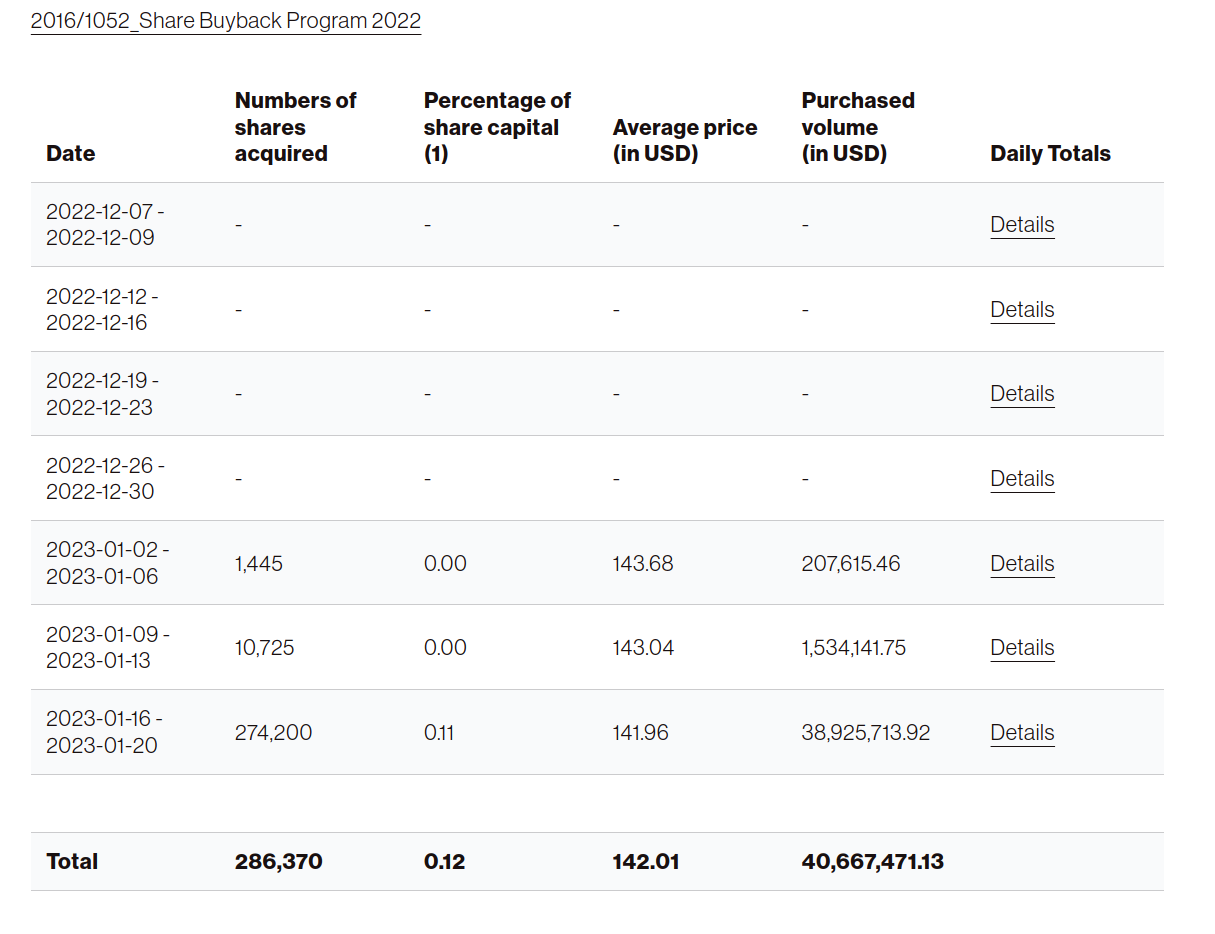Viewport: 1215px width, 934px height.
Task: Open the 2016/1052_Share Buyback Program 2022 link
Action: pos(225,21)
